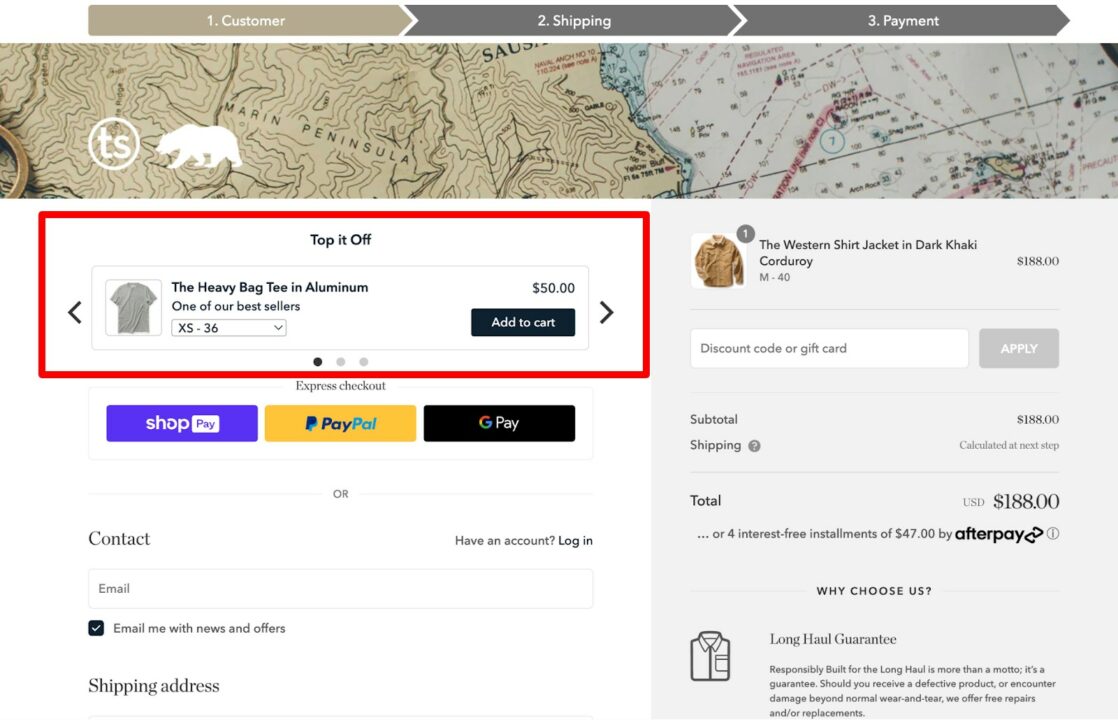The width and height of the screenshot is (1118, 720).
Task: Select second carousel dot indicator
Action: pos(341,361)
